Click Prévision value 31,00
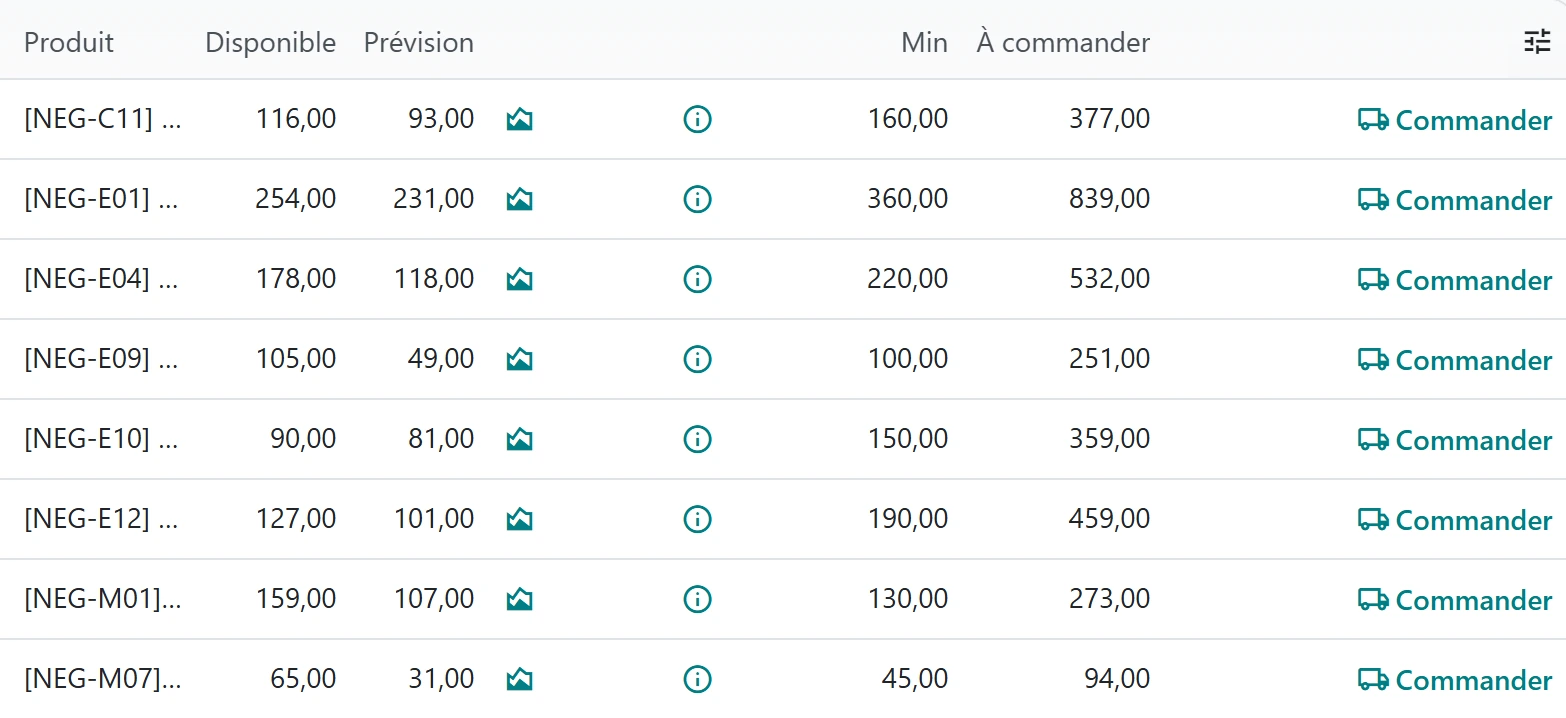 [x=441, y=679]
